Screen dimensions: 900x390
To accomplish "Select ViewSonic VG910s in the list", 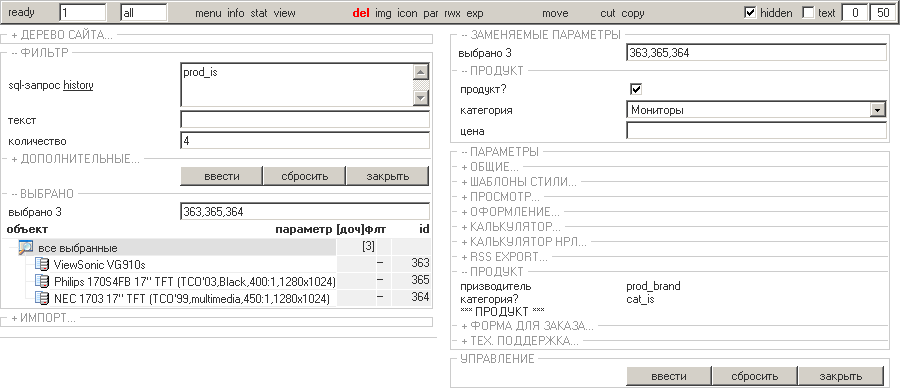I will click(x=99, y=265).
